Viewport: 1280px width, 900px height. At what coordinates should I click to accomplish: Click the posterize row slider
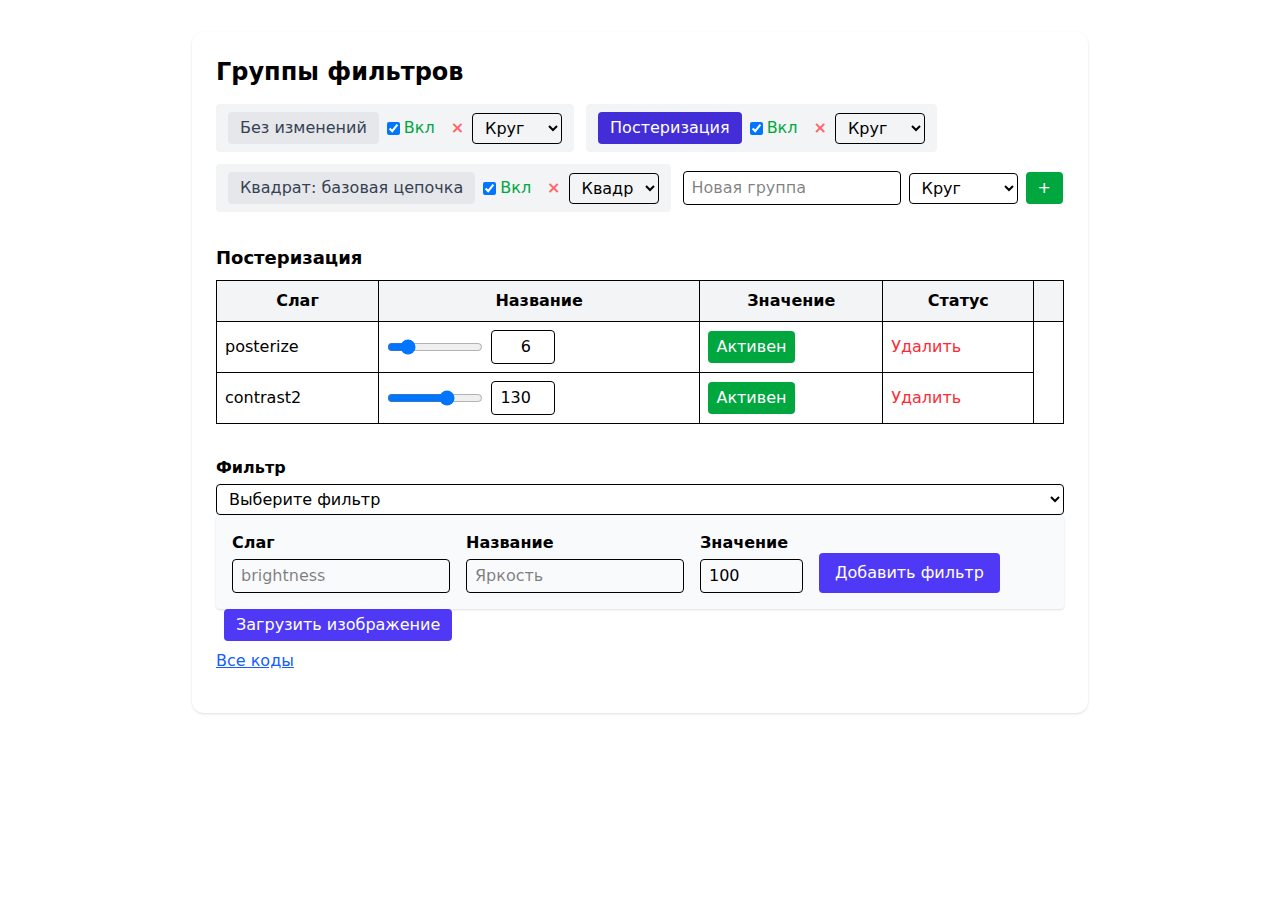(435, 347)
